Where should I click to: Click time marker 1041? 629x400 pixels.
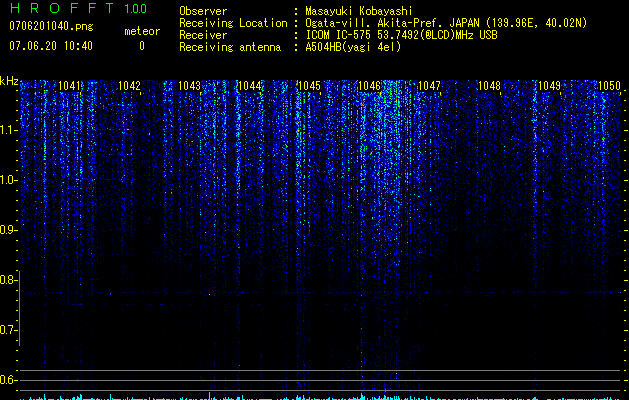click(69, 86)
